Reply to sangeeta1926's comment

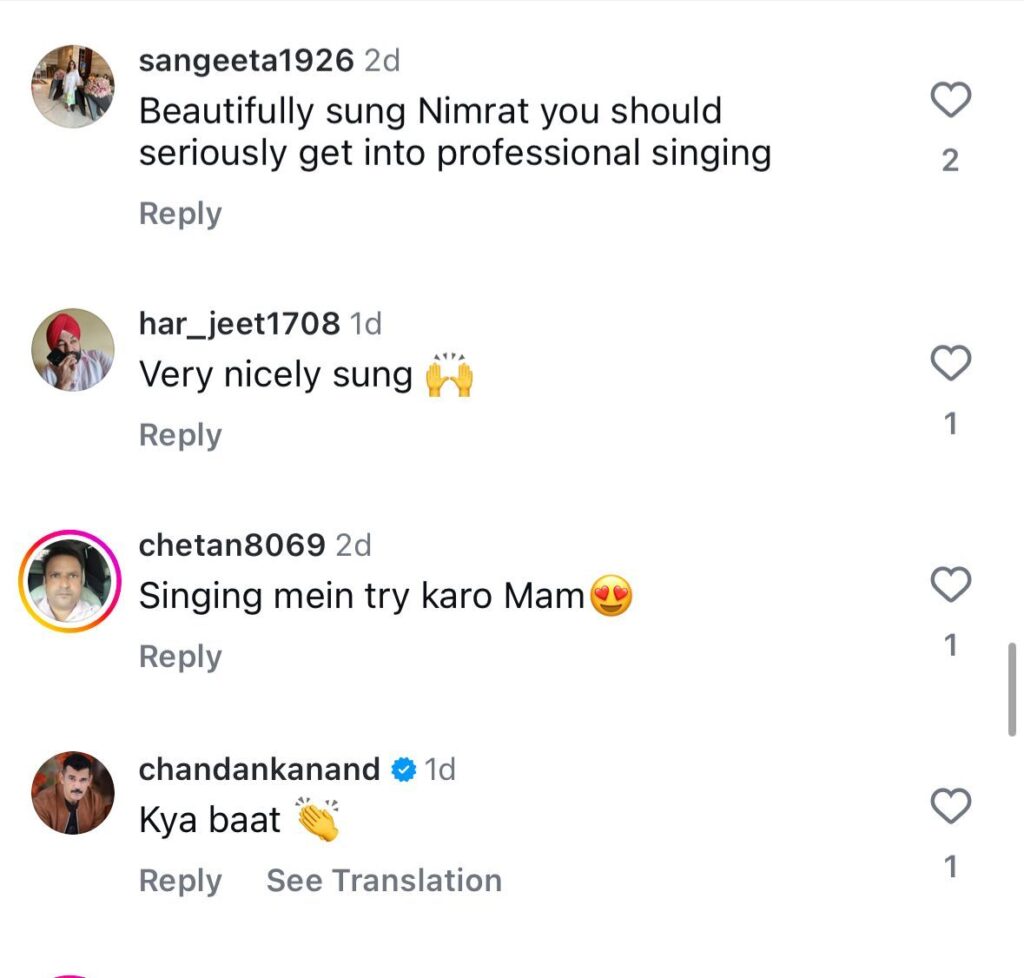click(180, 214)
